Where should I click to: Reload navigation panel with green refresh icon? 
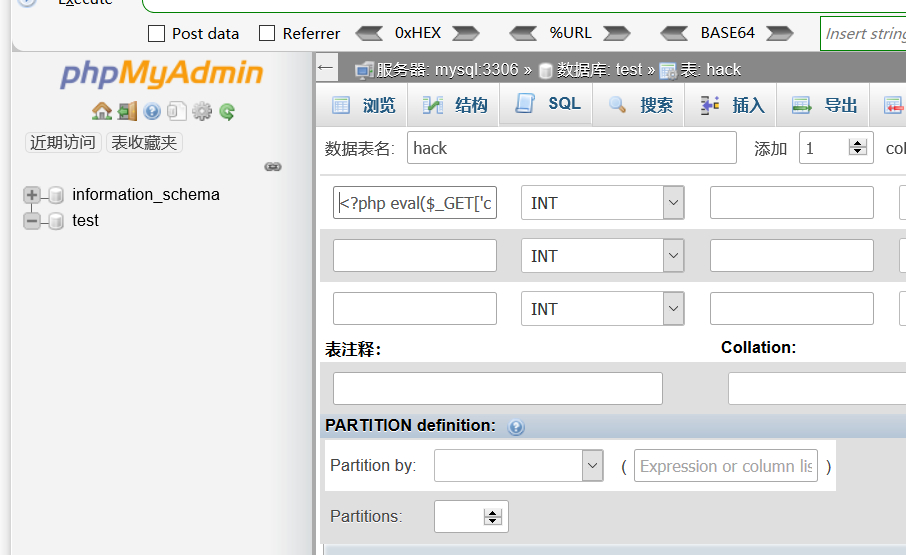[227, 111]
